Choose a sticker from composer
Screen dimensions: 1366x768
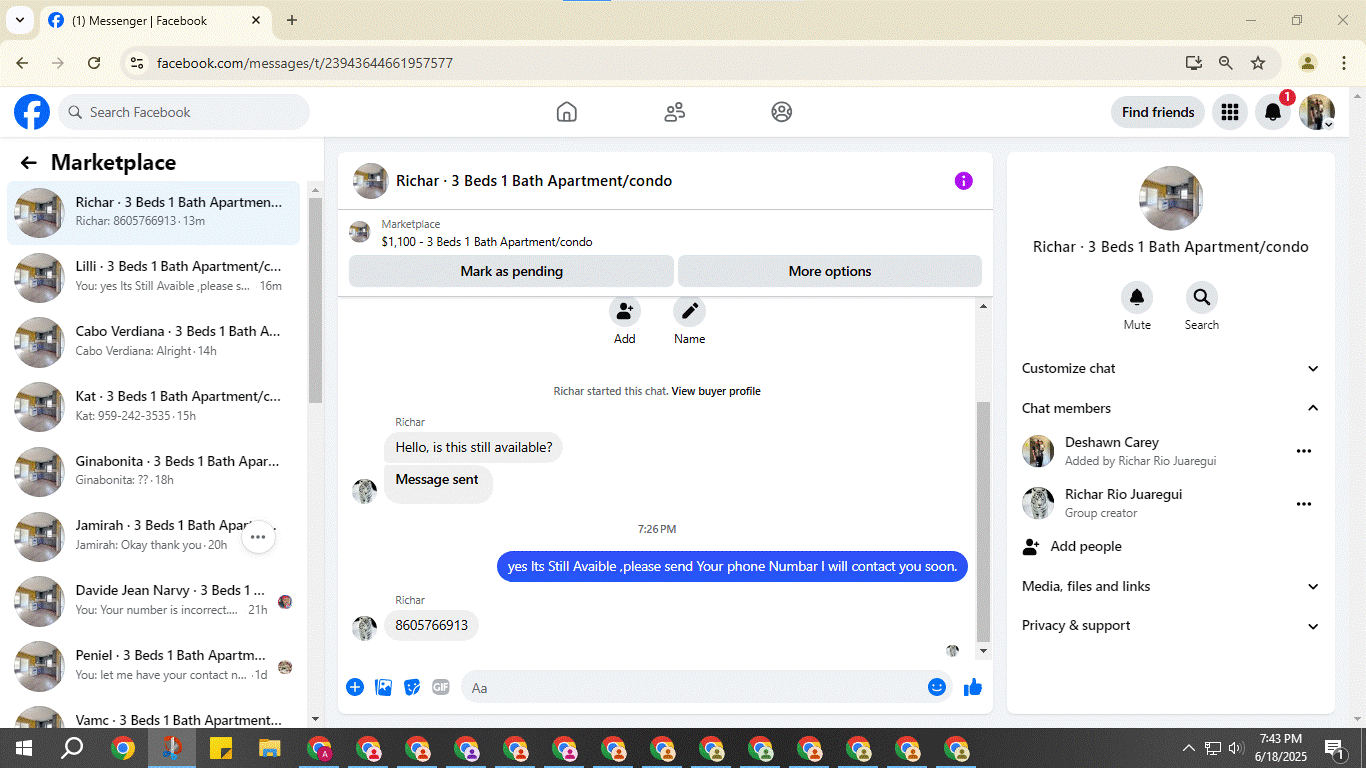coord(412,687)
